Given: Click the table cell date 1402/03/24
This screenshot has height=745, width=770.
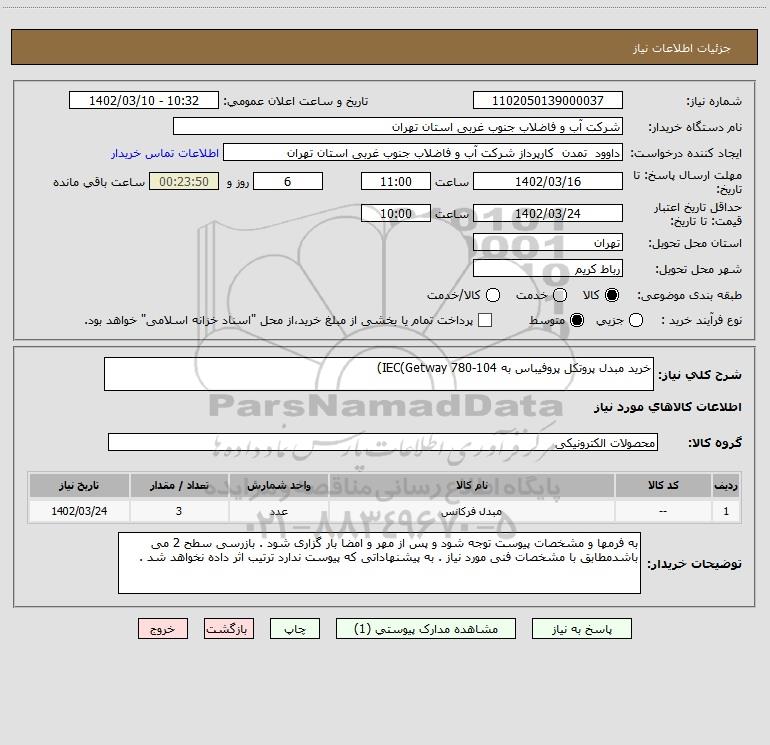Looking at the screenshot, I should tap(79, 511).
